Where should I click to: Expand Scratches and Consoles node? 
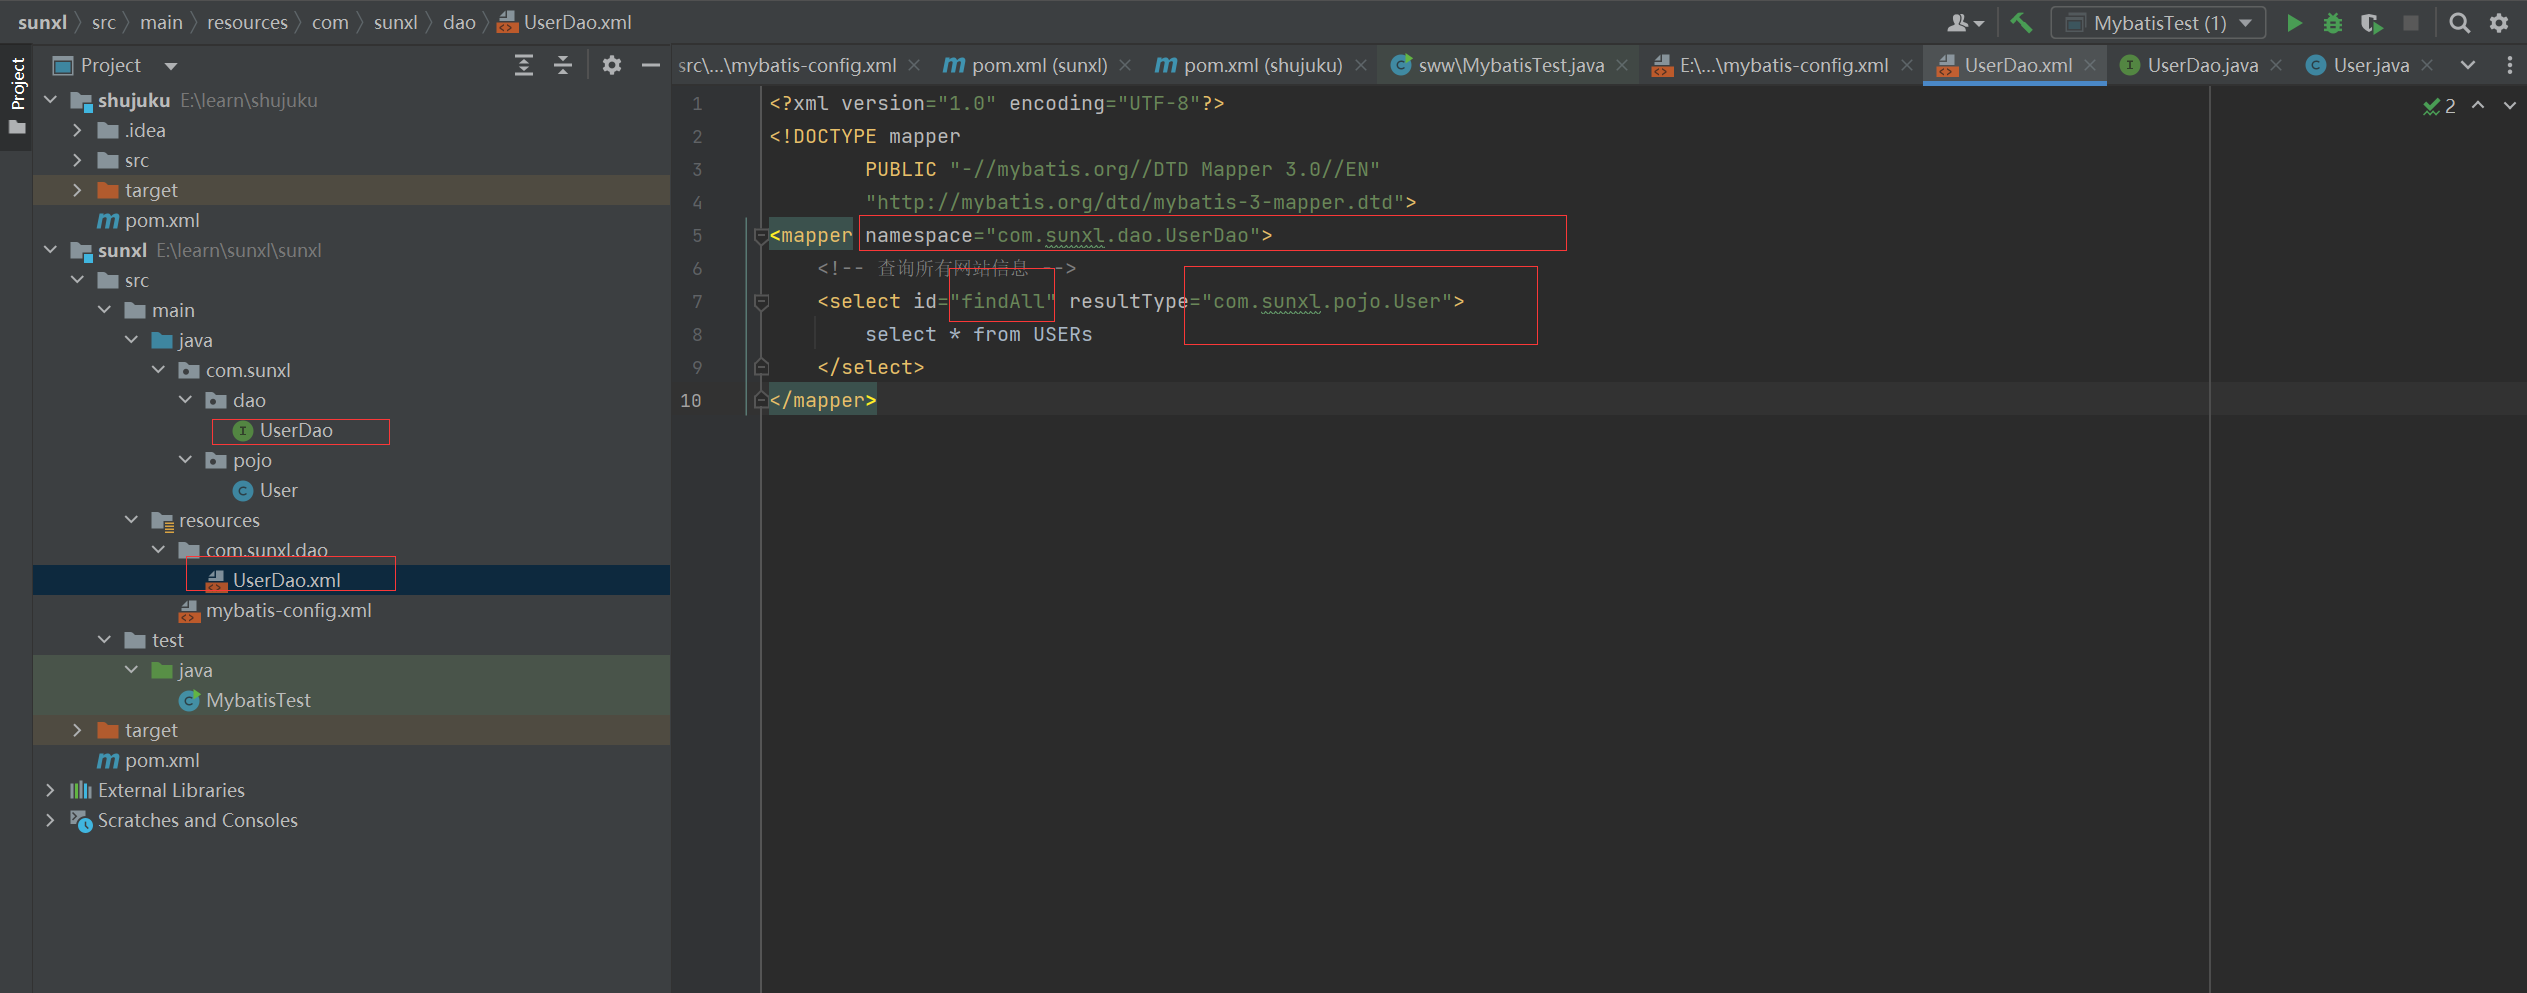50,820
